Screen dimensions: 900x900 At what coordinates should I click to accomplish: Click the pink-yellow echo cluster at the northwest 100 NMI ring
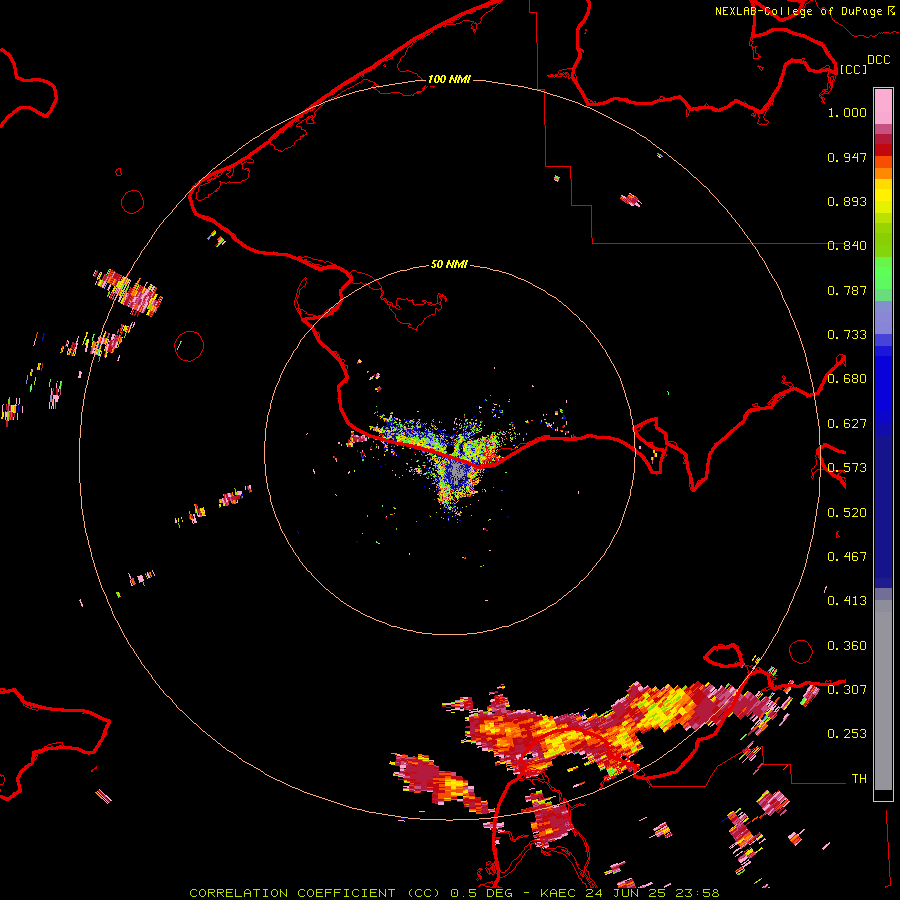(127, 292)
